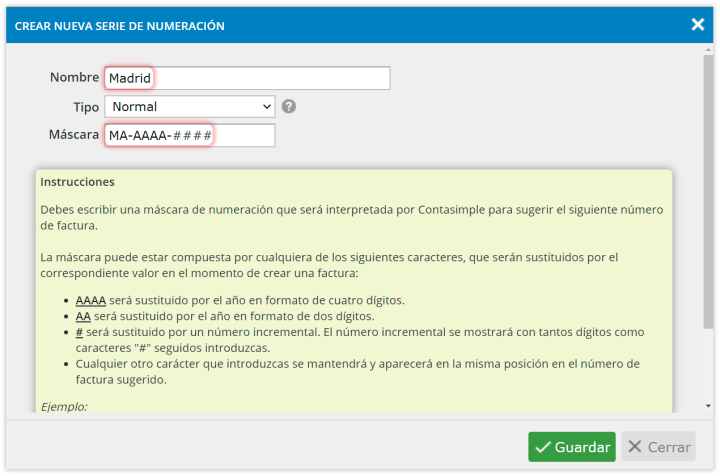Viewport: 720px width, 476px height.
Task: Focus the Máscara input field
Action: [190, 135]
